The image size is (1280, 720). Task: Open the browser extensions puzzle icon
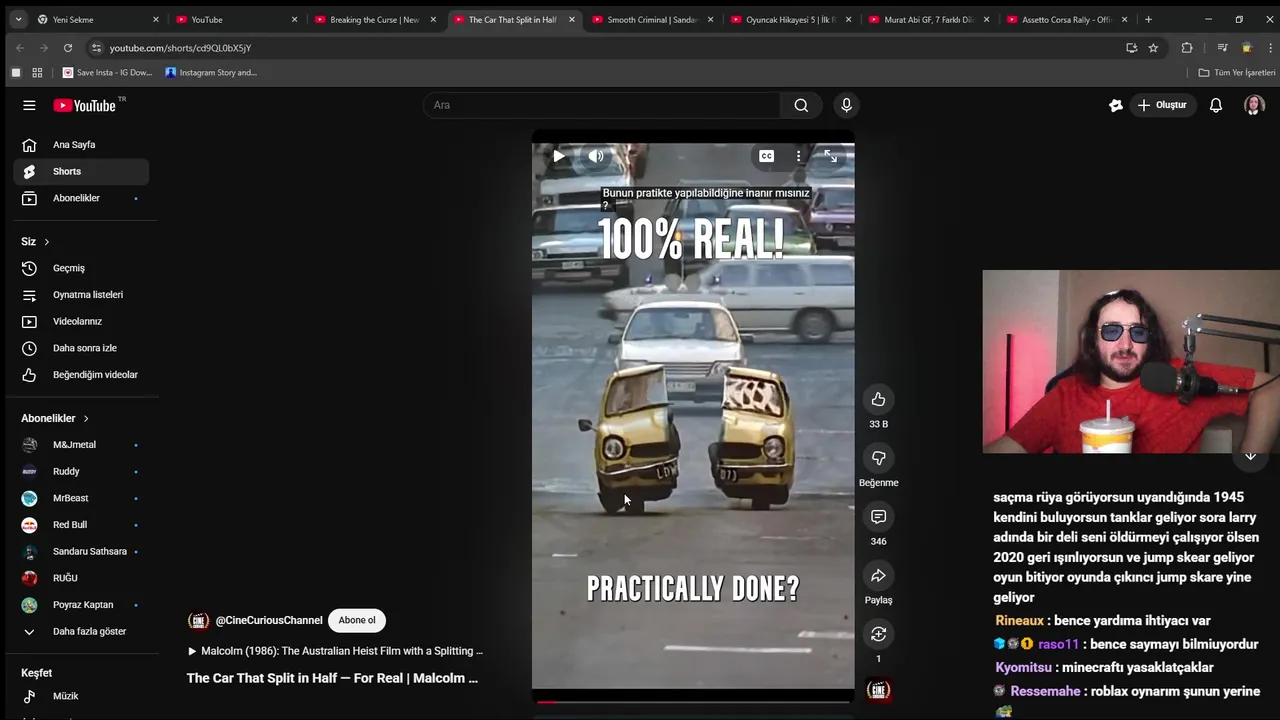(1187, 48)
